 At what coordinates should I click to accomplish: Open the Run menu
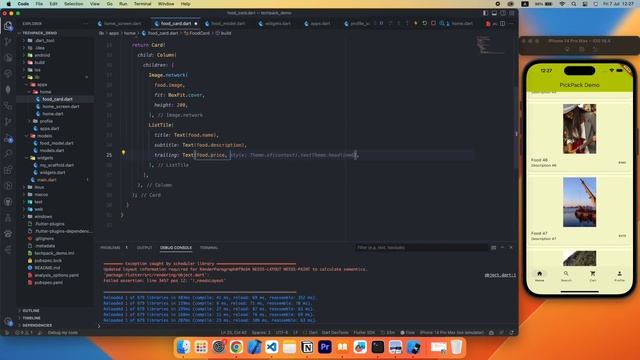(123, 4)
